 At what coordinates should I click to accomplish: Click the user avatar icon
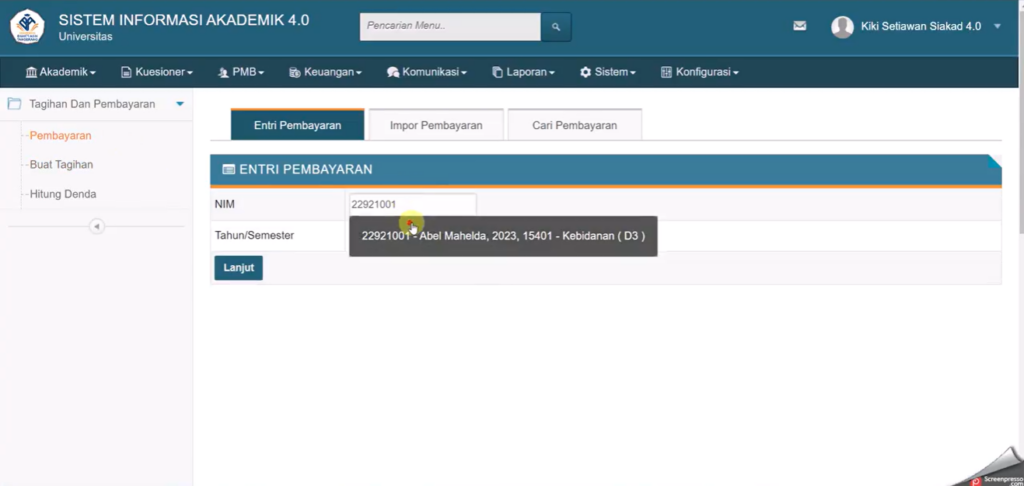tap(842, 27)
